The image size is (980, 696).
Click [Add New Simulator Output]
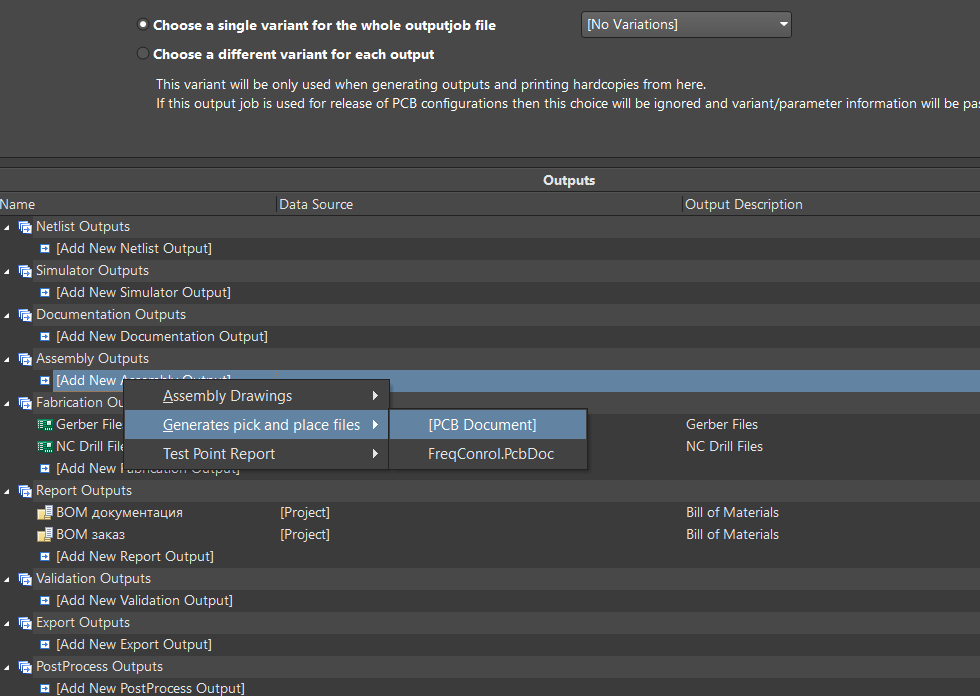(x=143, y=292)
